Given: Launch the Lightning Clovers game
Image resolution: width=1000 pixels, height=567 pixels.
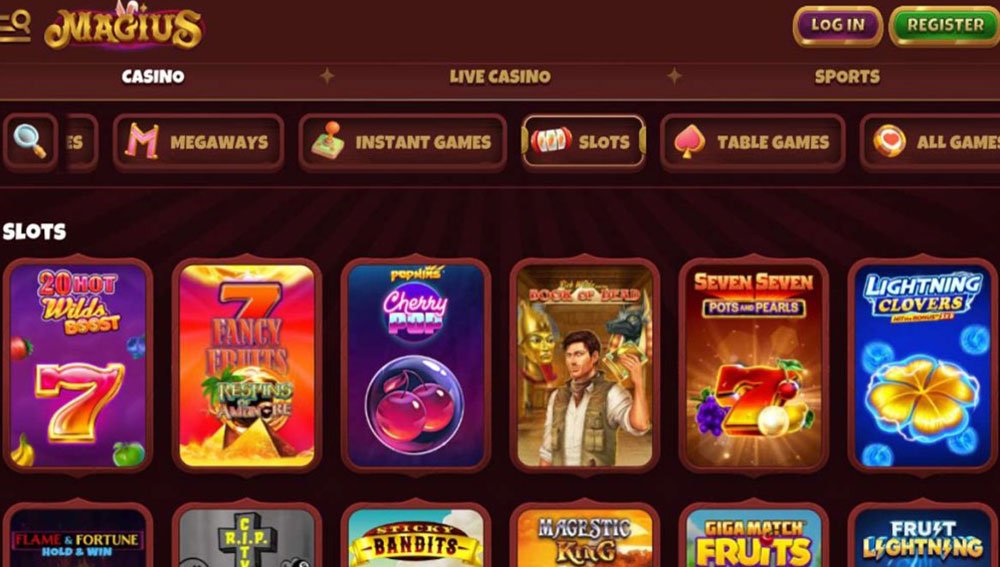Looking at the screenshot, I should [x=923, y=366].
